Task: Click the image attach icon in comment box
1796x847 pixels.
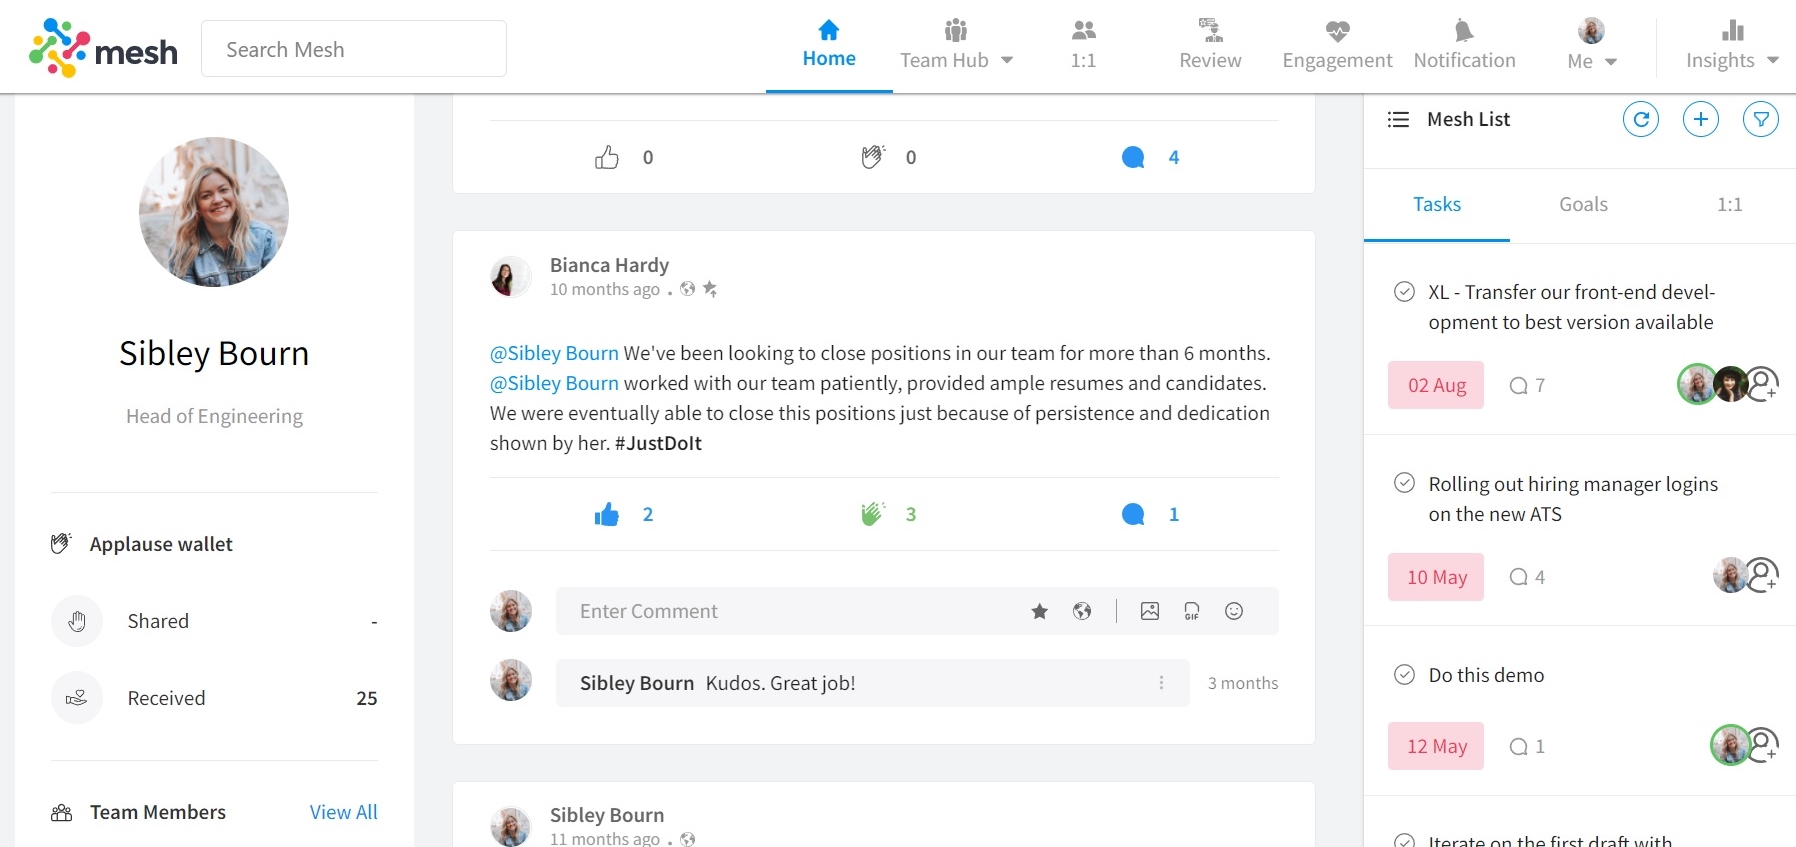Action: [x=1150, y=611]
